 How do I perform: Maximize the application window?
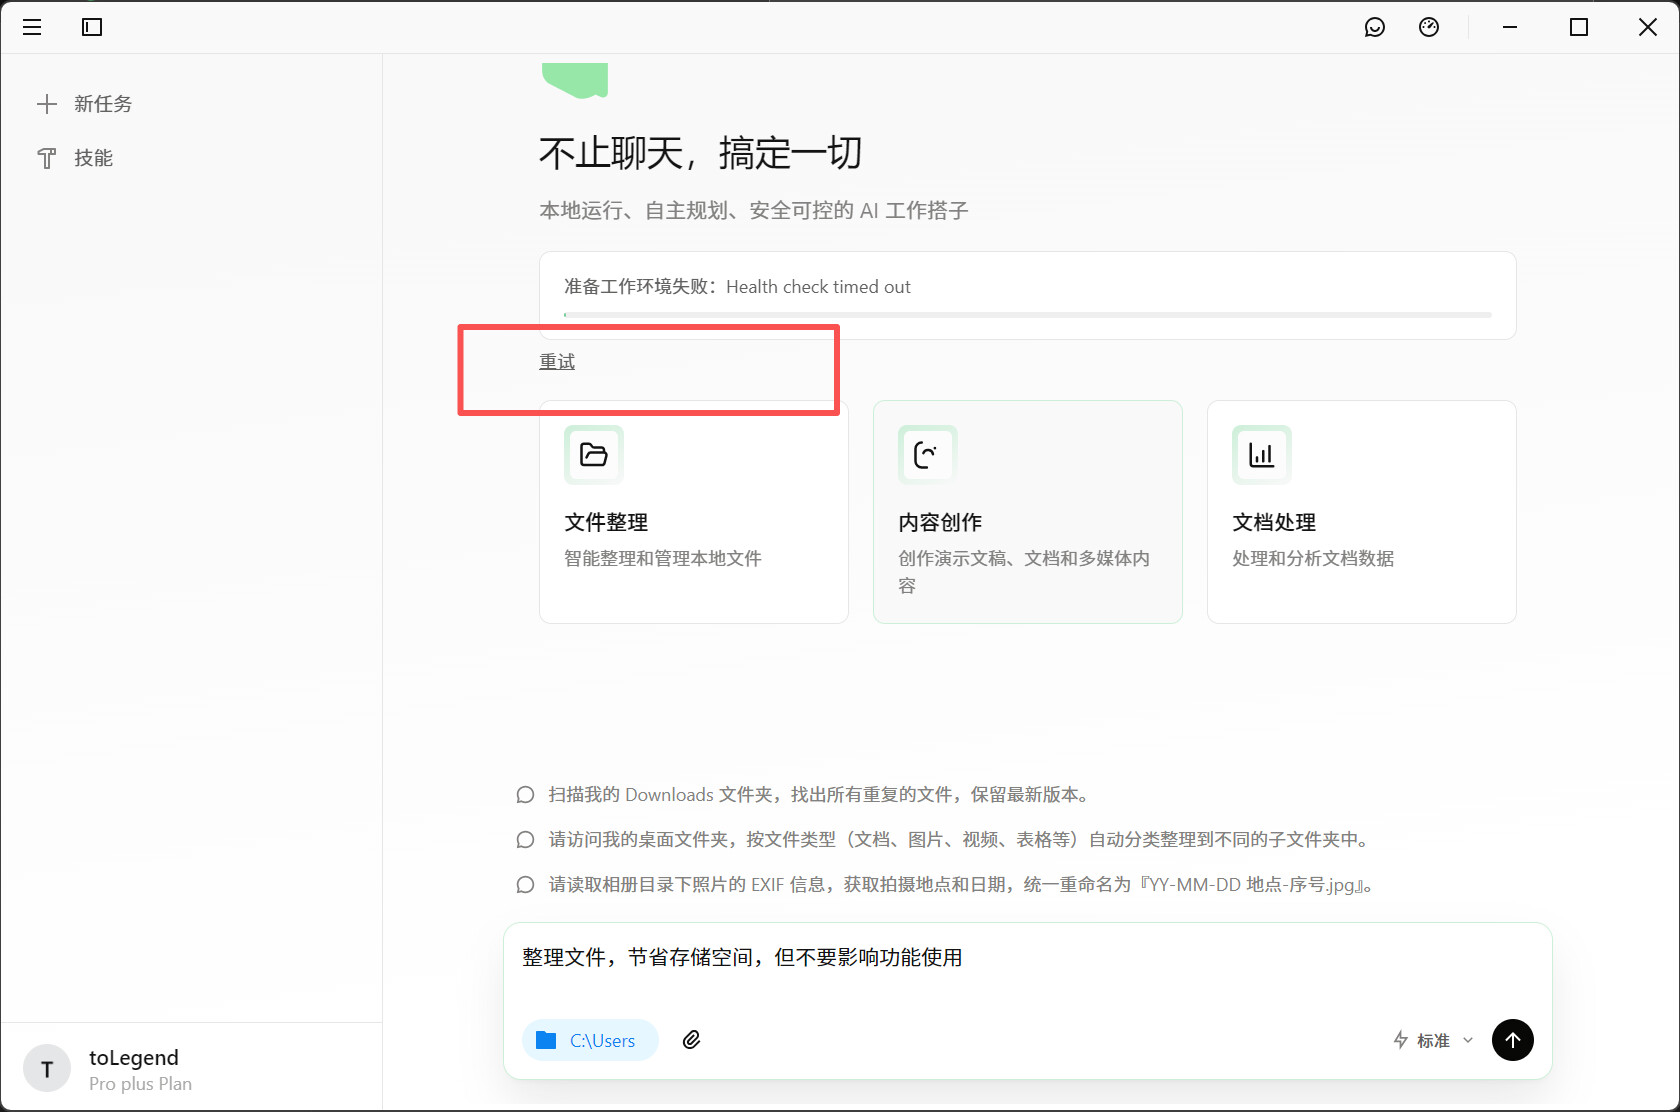(1579, 27)
